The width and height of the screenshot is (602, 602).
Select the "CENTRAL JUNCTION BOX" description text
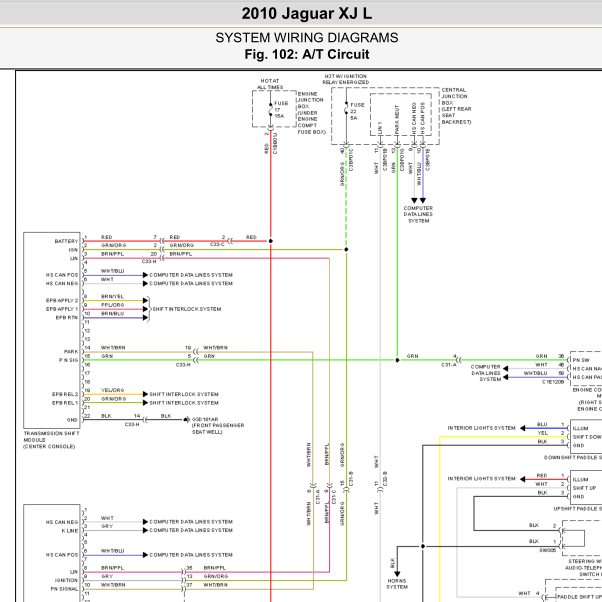pyautogui.click(x=456, y=106)
